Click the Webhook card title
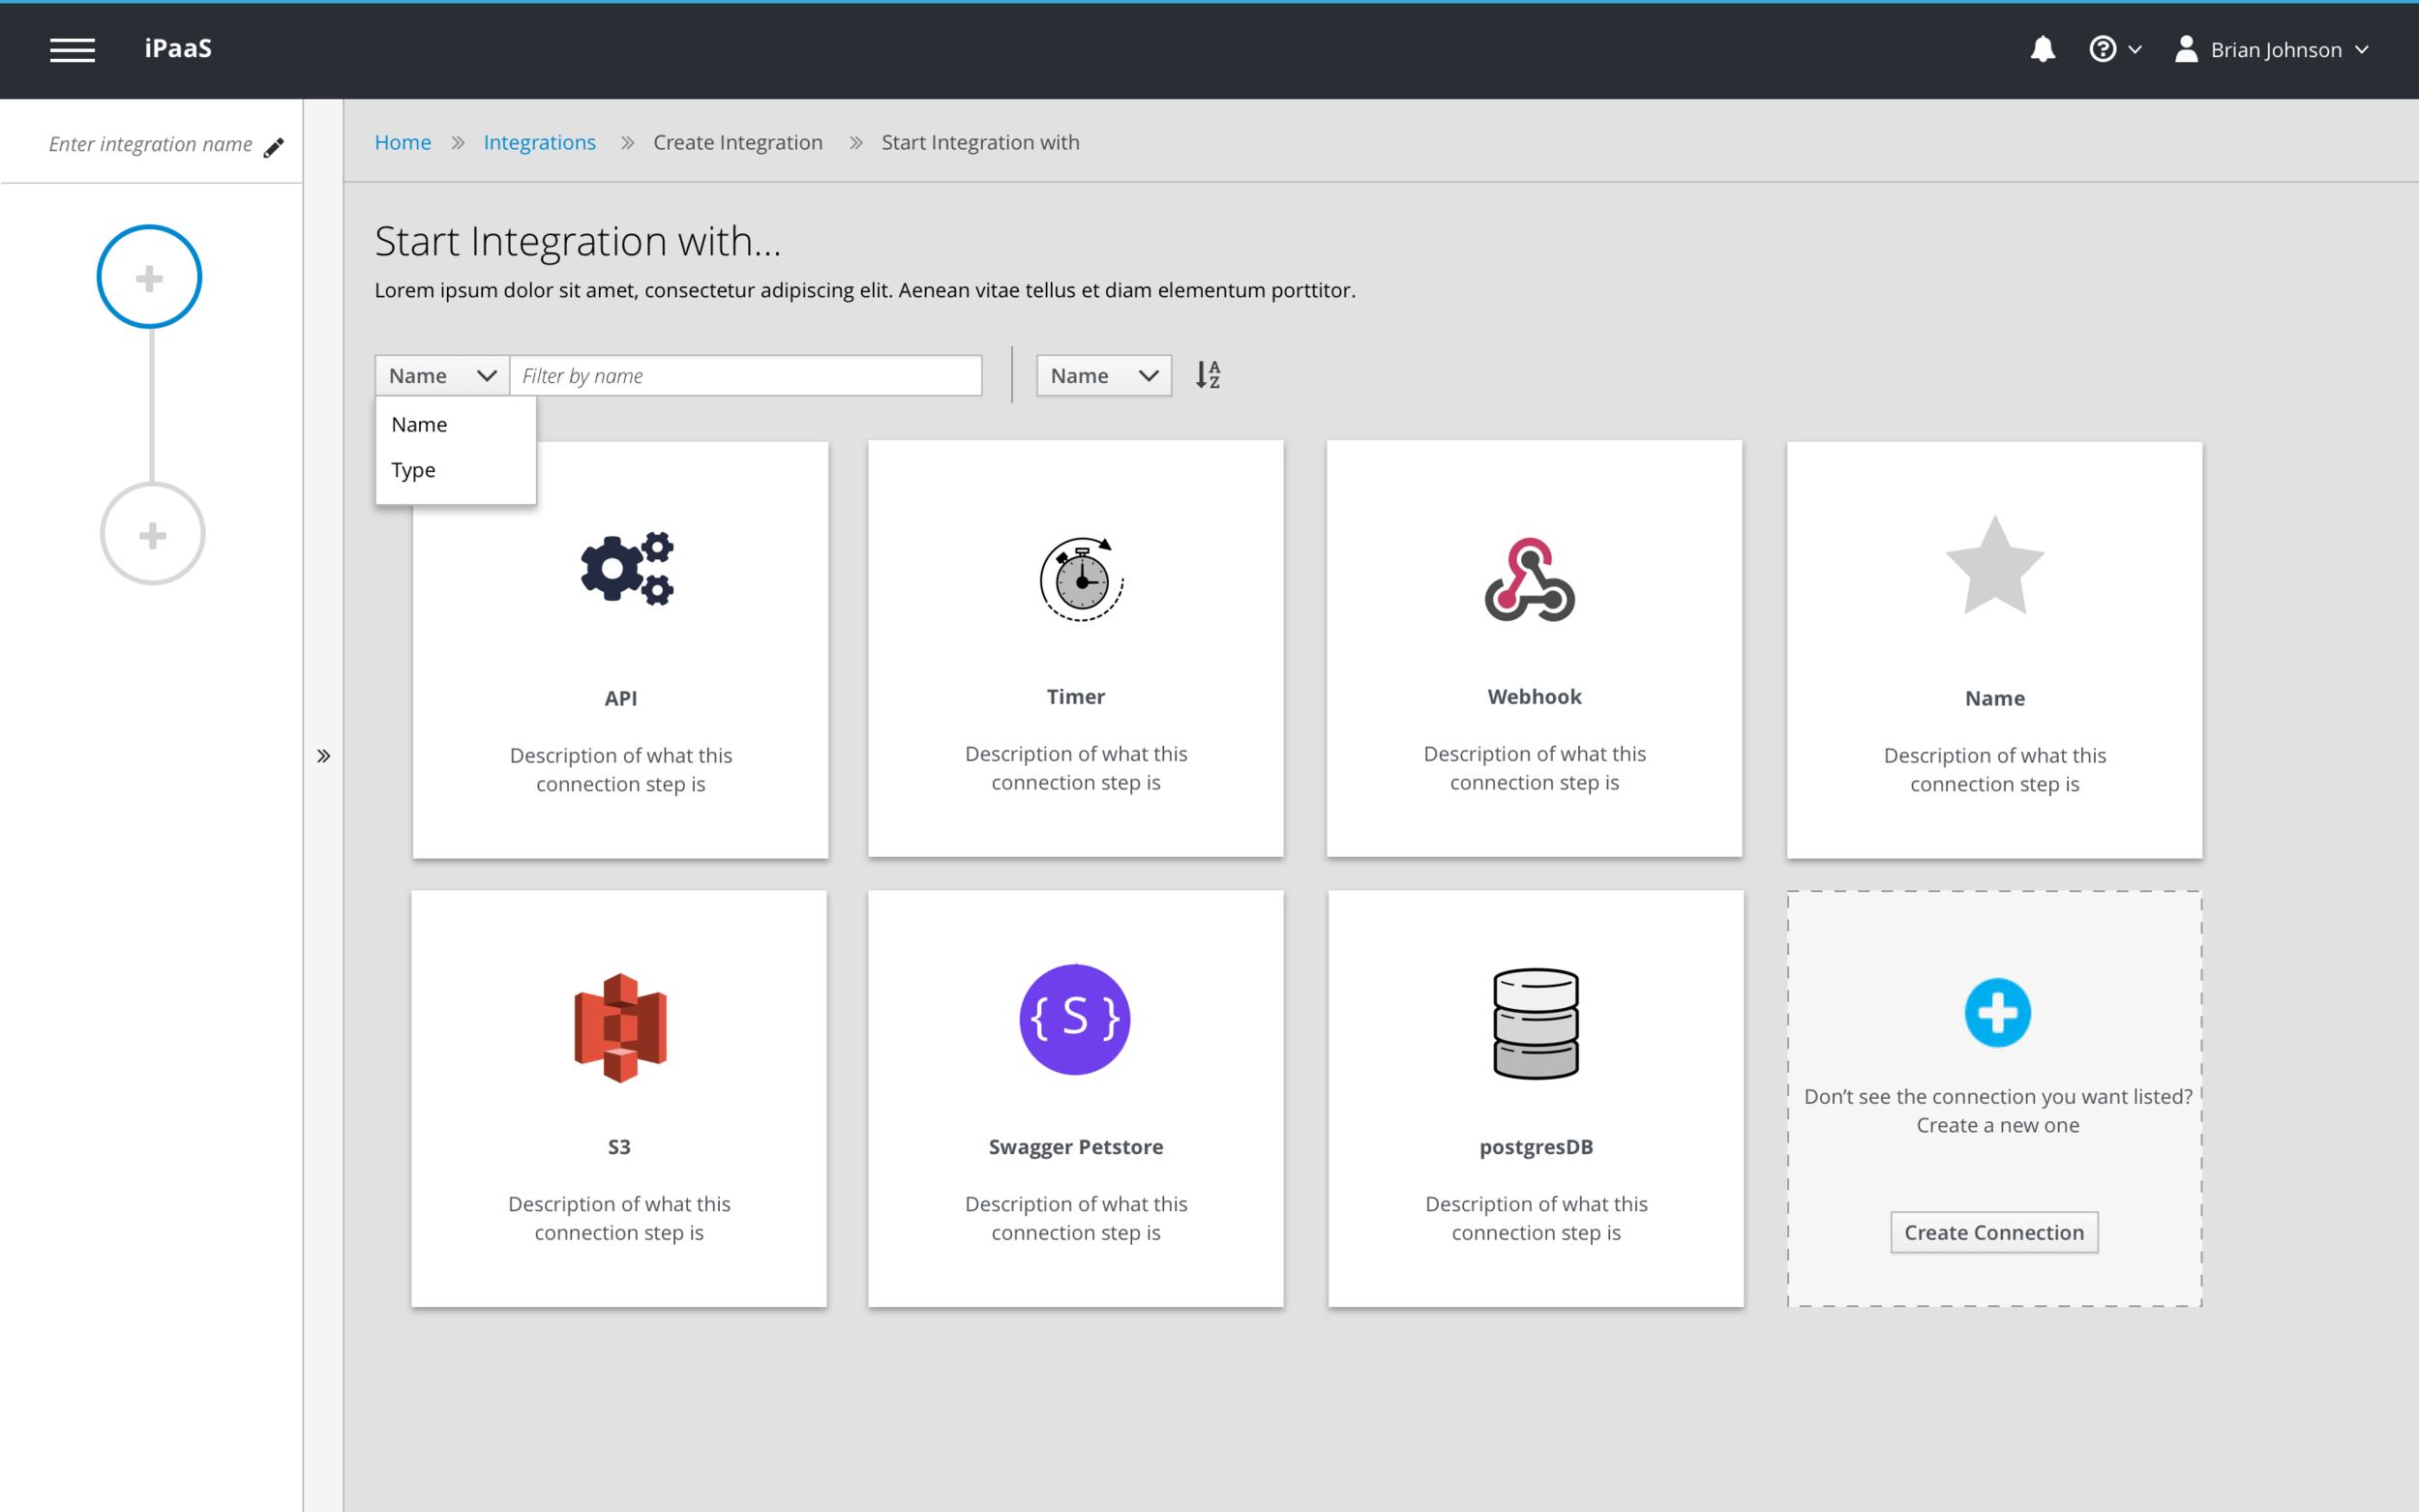2419x1512 pixels. point(1534,697)
